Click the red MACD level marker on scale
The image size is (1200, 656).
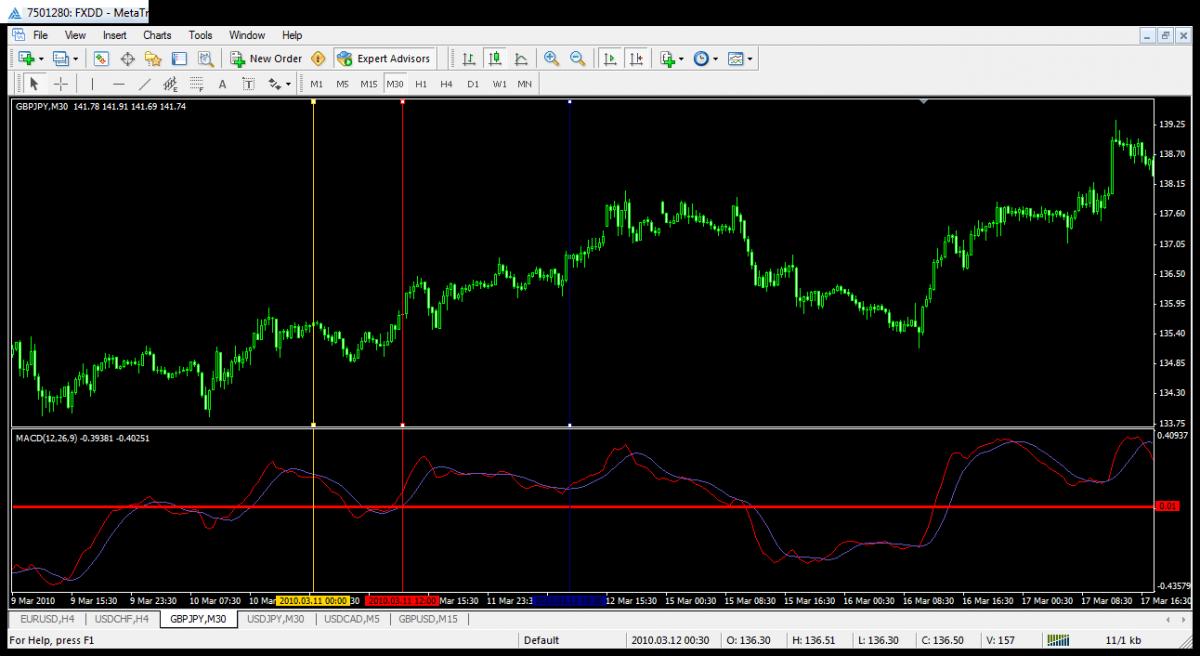(x=1167, y=507)
